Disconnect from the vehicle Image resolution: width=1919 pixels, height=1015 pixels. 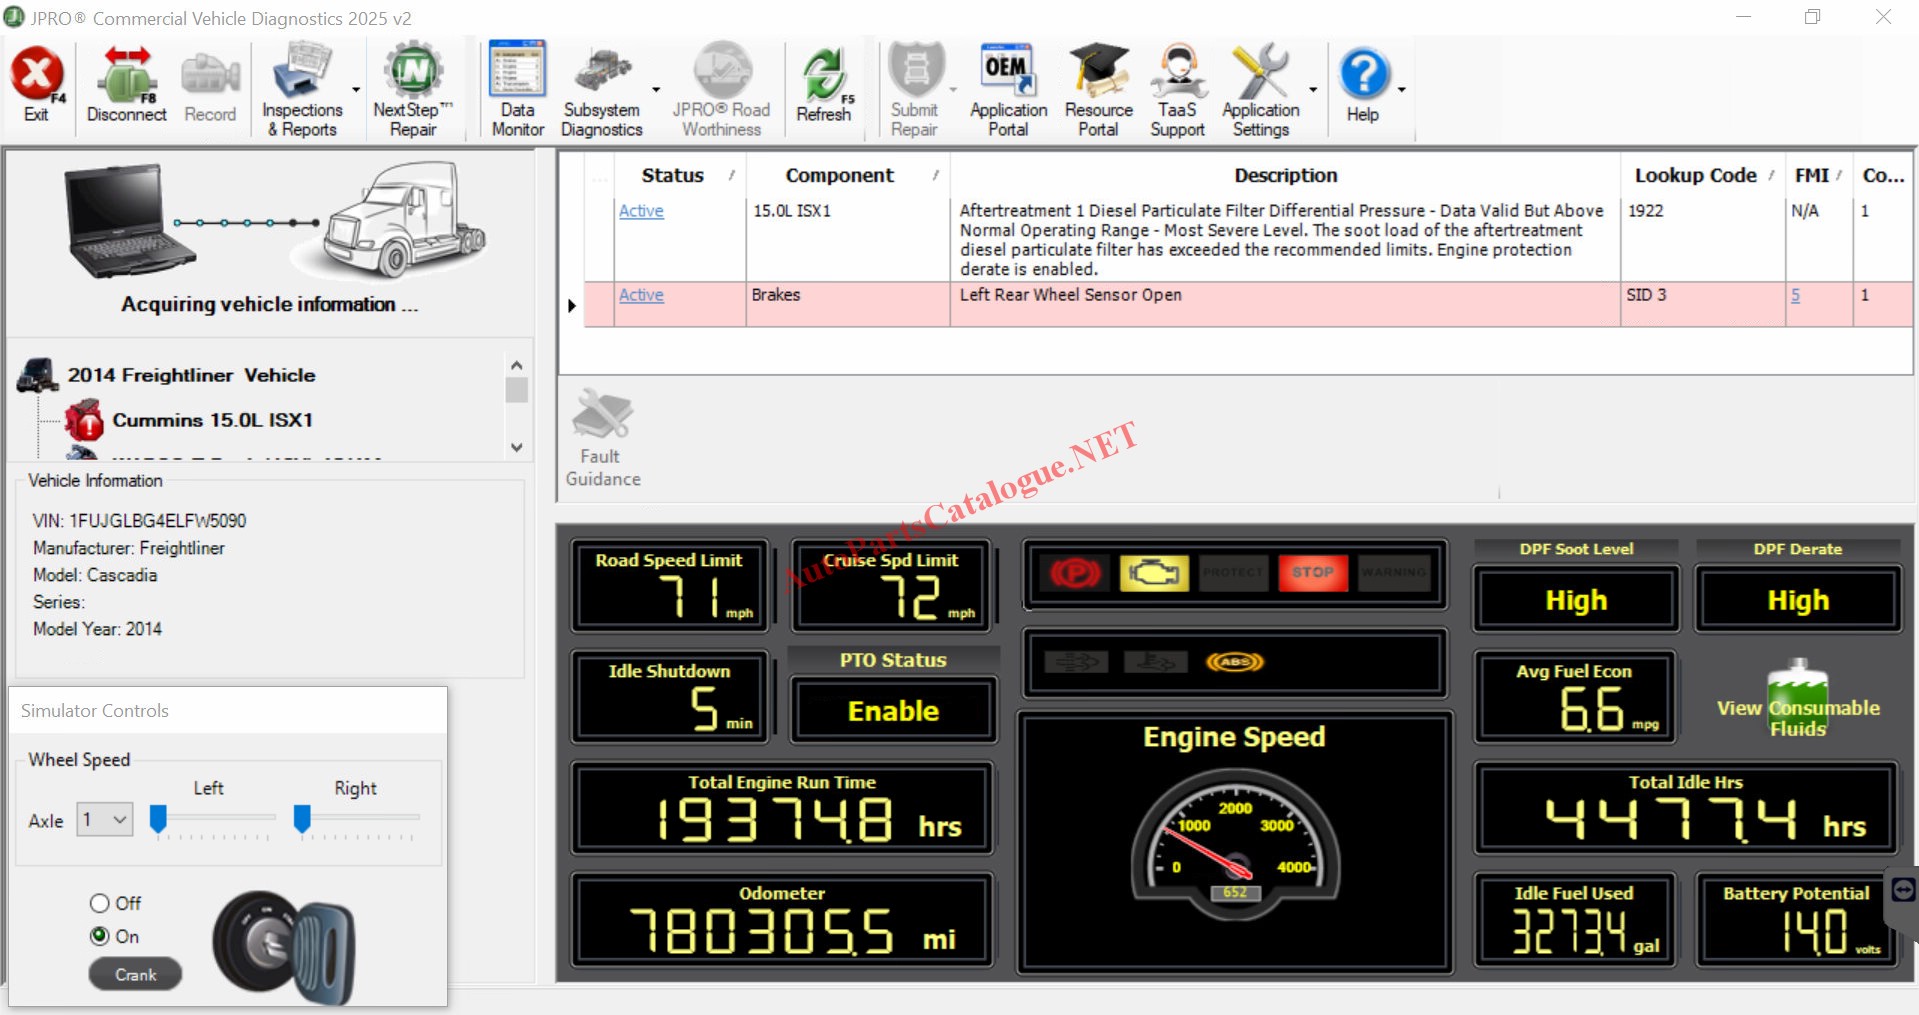tap(126, 86)
